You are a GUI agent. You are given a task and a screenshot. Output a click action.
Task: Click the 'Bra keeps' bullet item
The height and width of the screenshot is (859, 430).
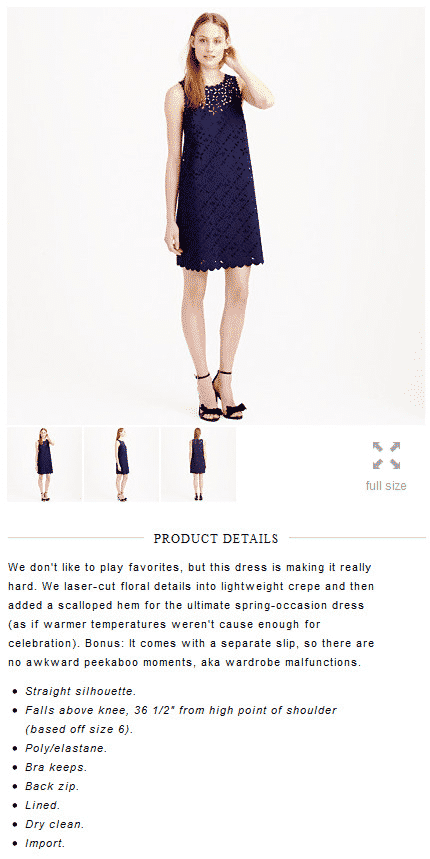[x=56, y=768]
